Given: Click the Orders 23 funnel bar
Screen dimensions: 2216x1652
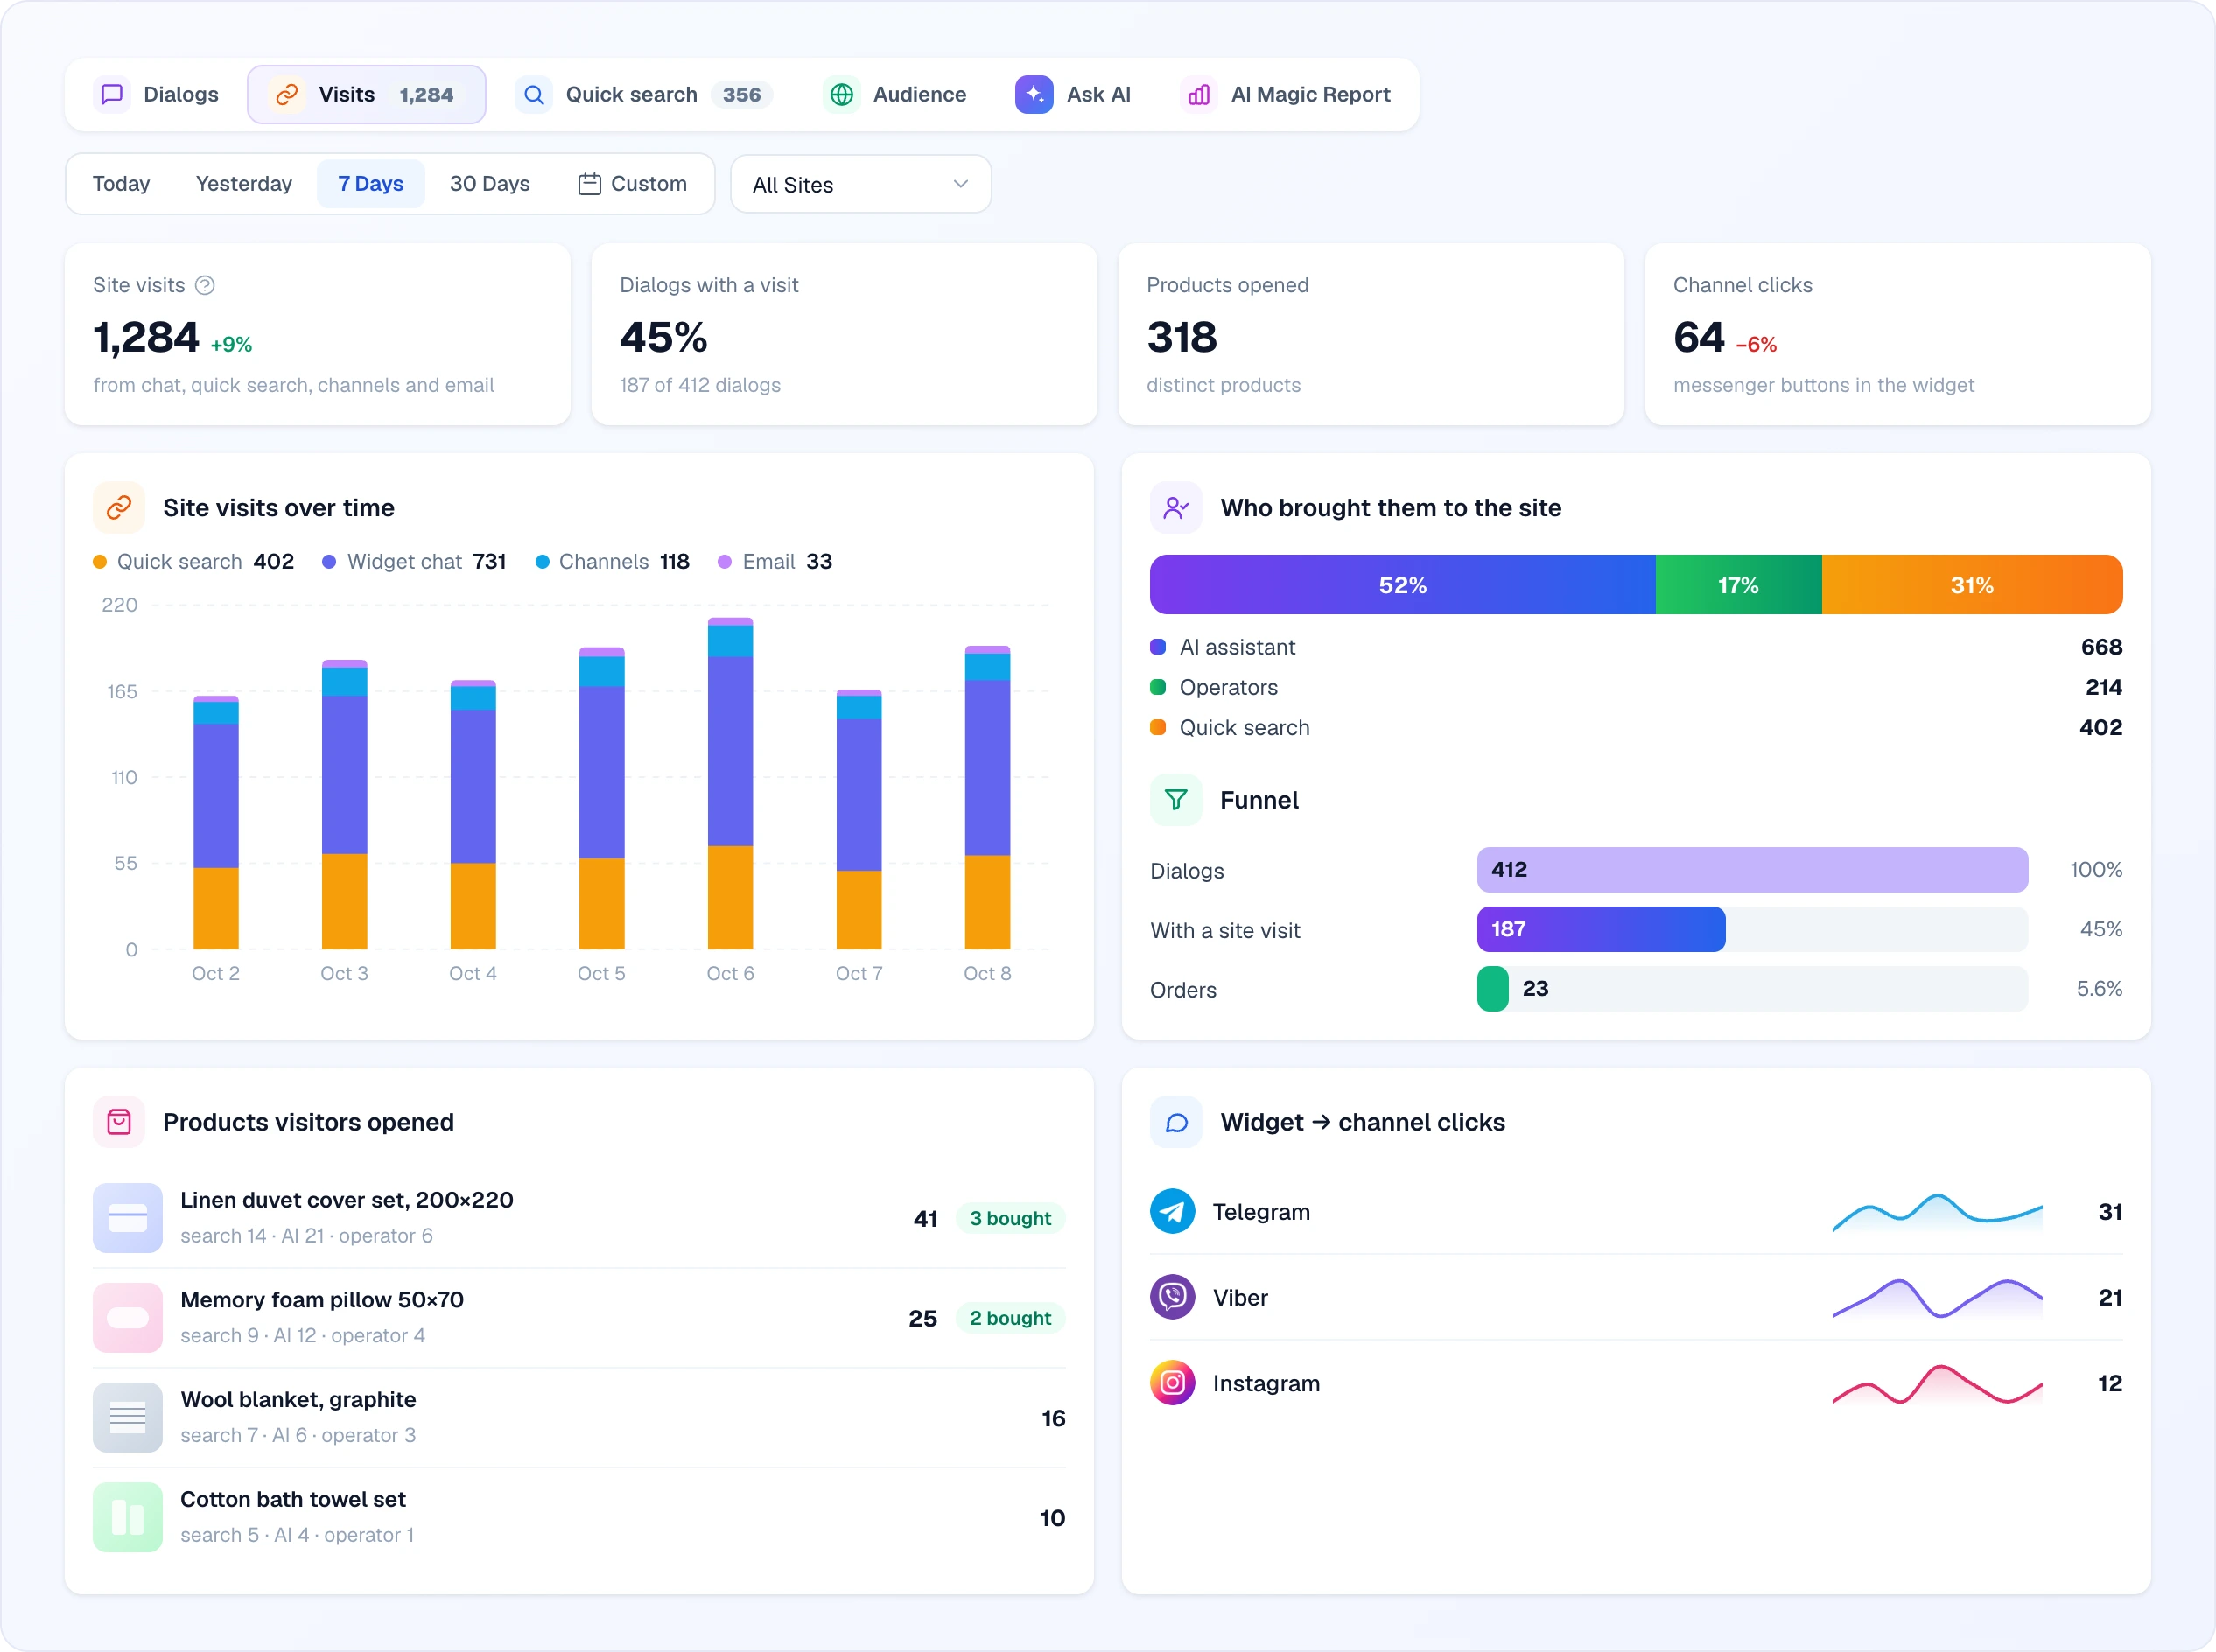Looking at the screenshot, I should (x=1492, y=989).
